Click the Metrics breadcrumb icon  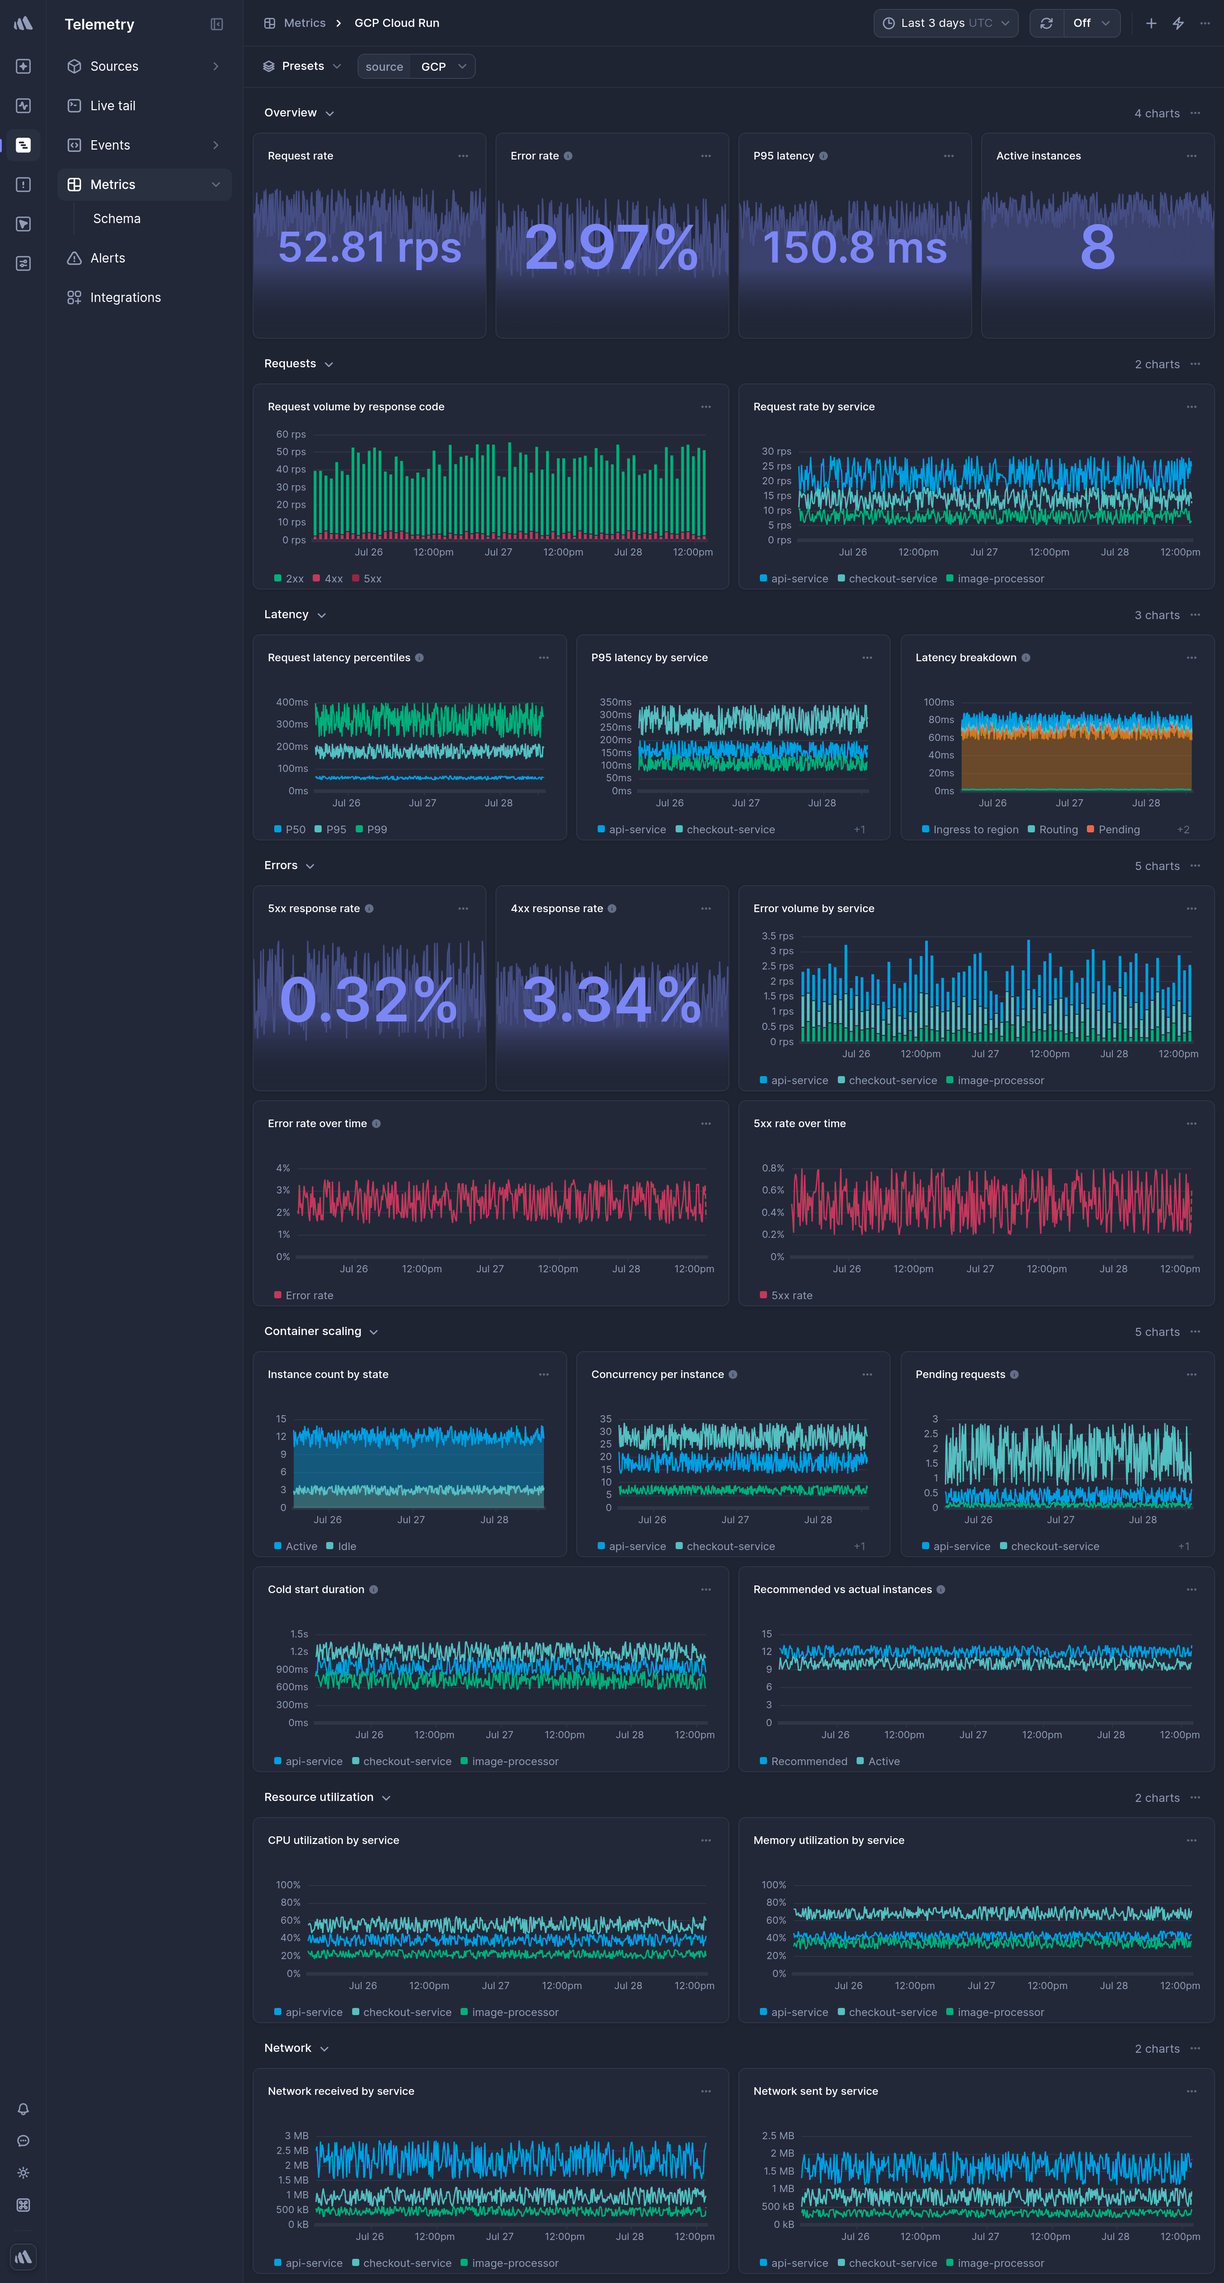269,23
